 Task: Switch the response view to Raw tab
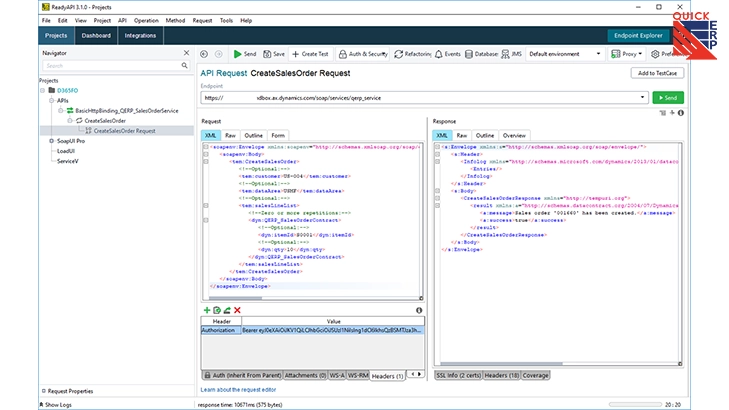461,135
